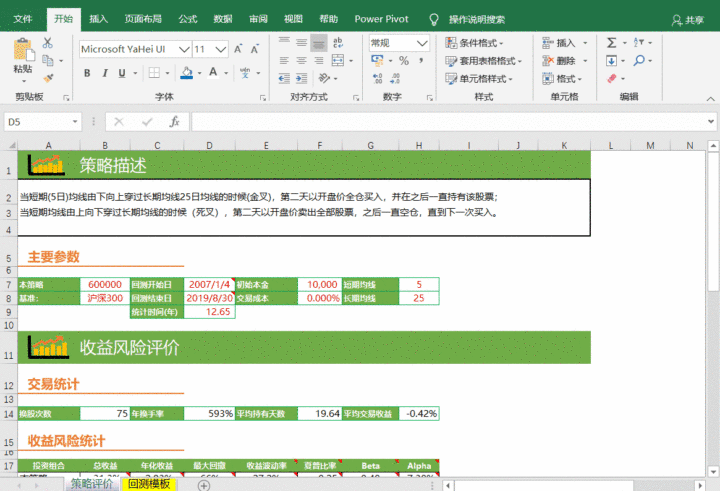Screen dimensions: 720x491
Task: Switch to the Insert tab
Action: point(98,19)
